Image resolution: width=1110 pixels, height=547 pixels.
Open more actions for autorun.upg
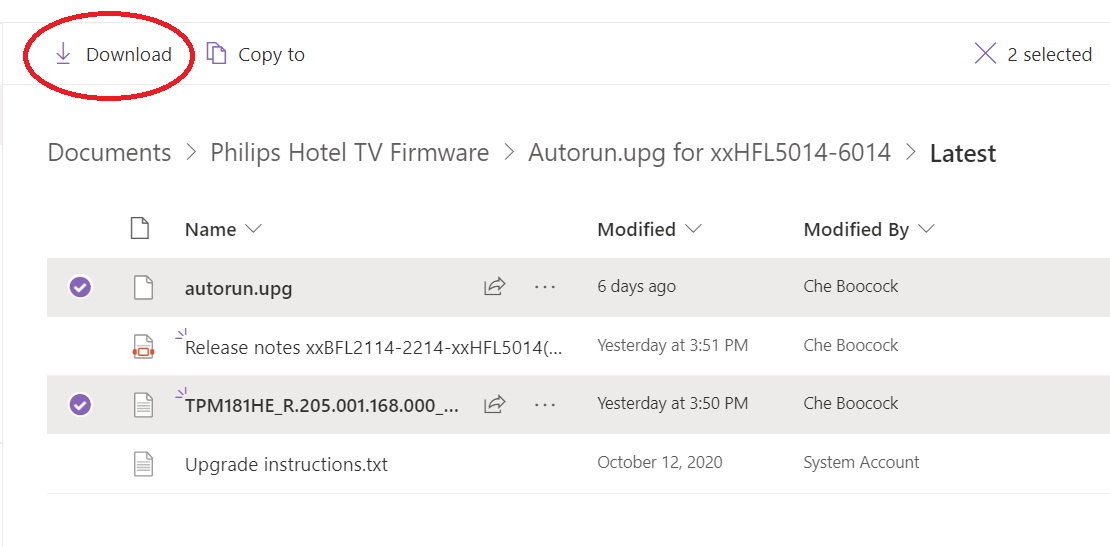(x=544, y=287)
